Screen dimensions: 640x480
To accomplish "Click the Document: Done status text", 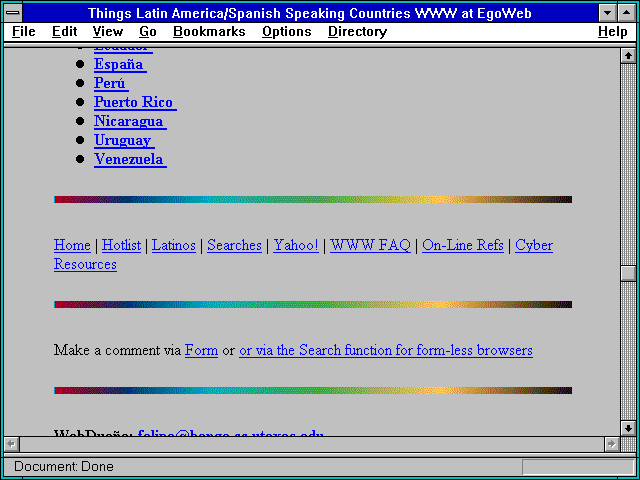I will pos(64,467).
